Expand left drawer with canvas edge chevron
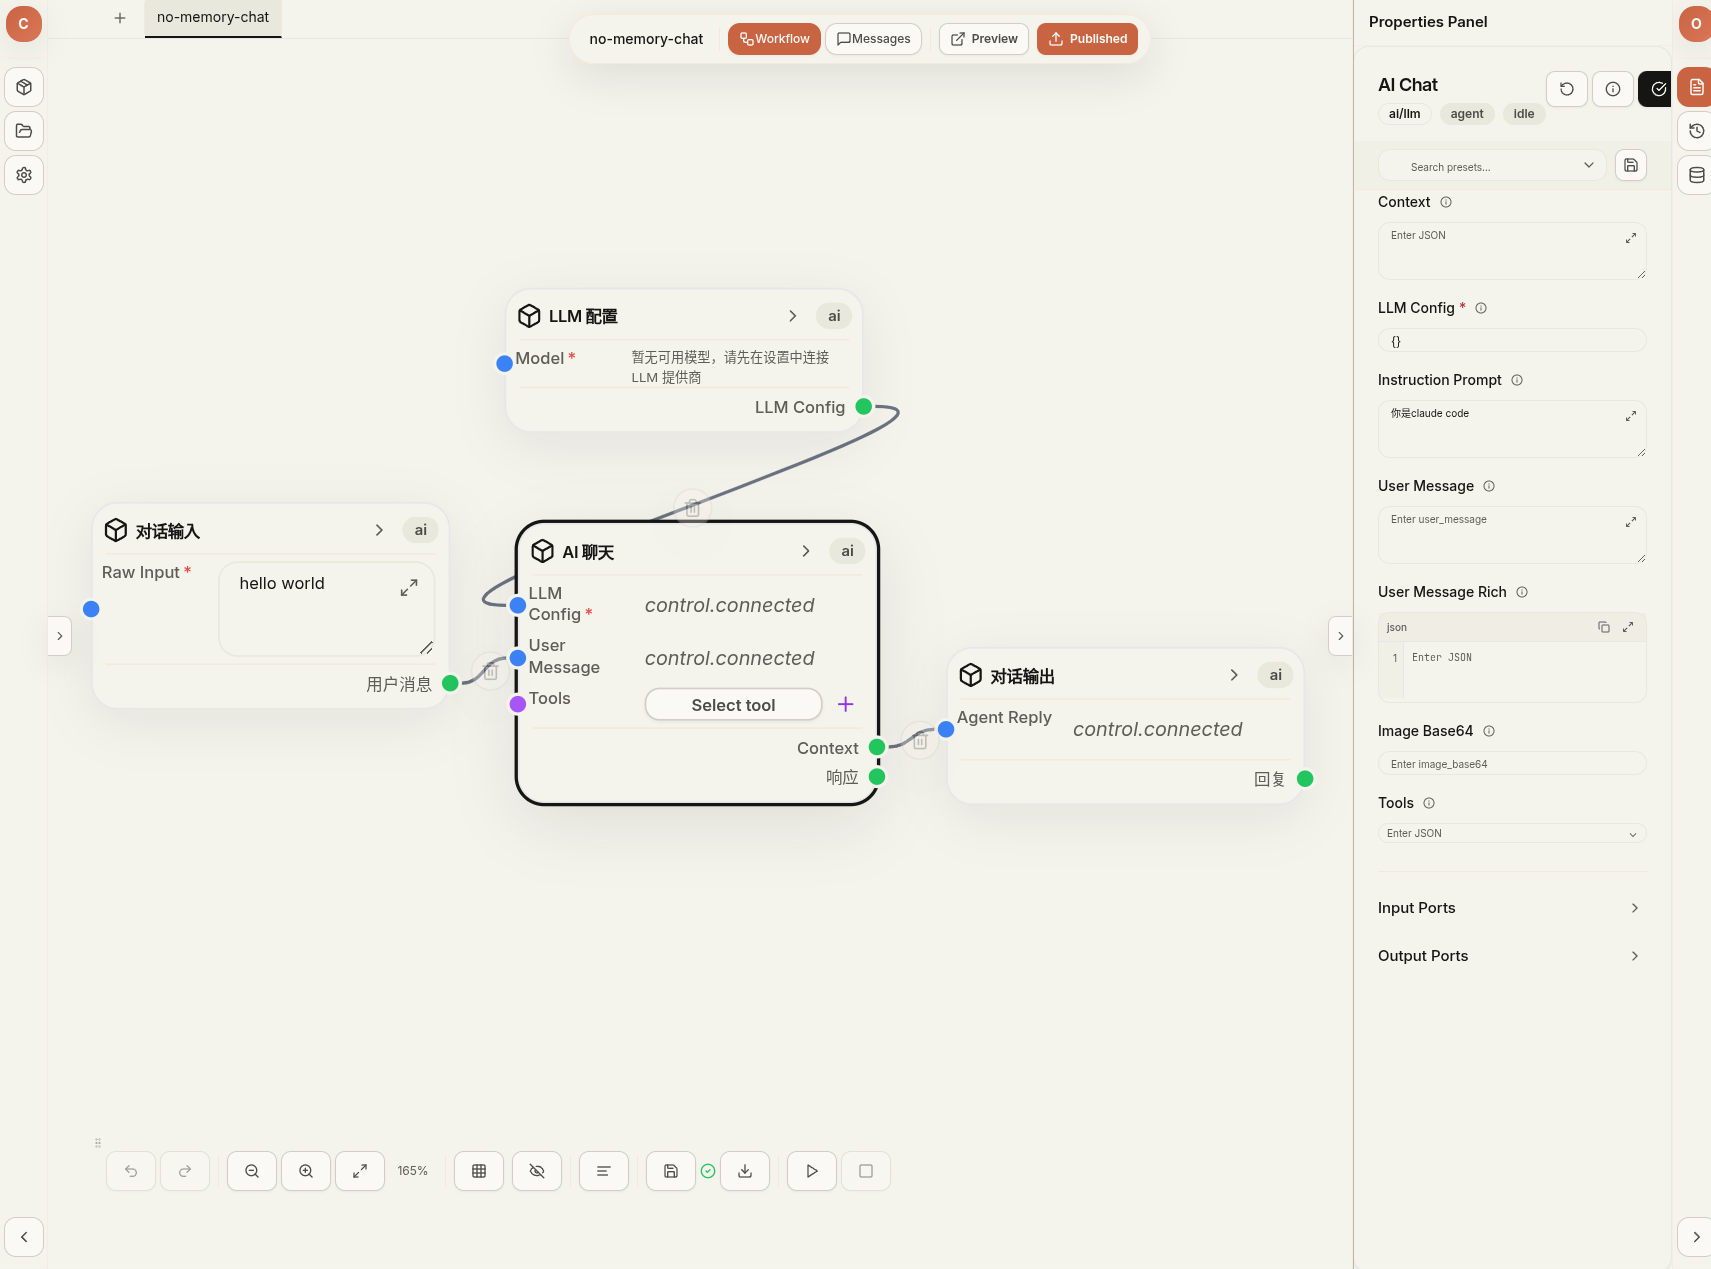This screenshot has width=1711, height=1269. 60,636
